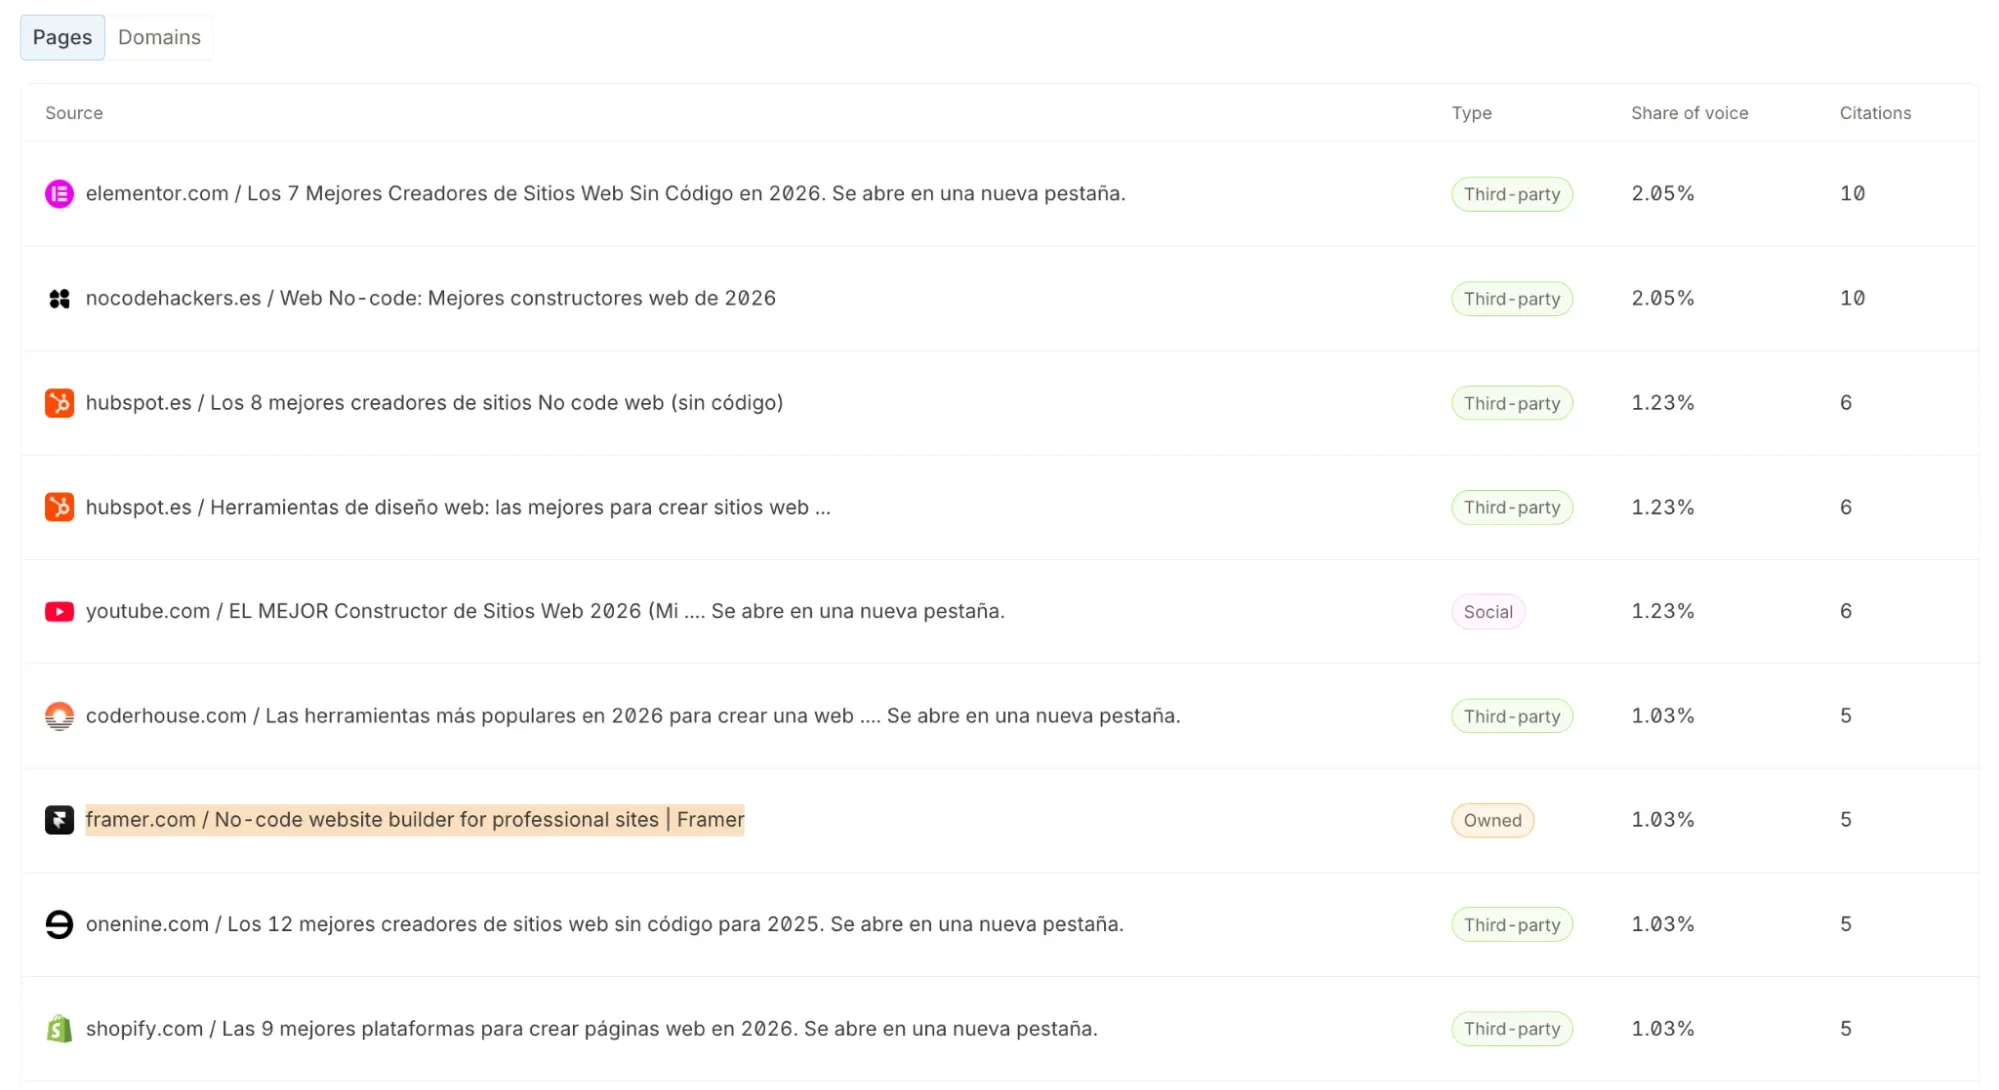This screenshot has width=1999, height=1090.
Task: Open the shopify.com Las 9 mejores plataformas link
Action: point(592,1028)
